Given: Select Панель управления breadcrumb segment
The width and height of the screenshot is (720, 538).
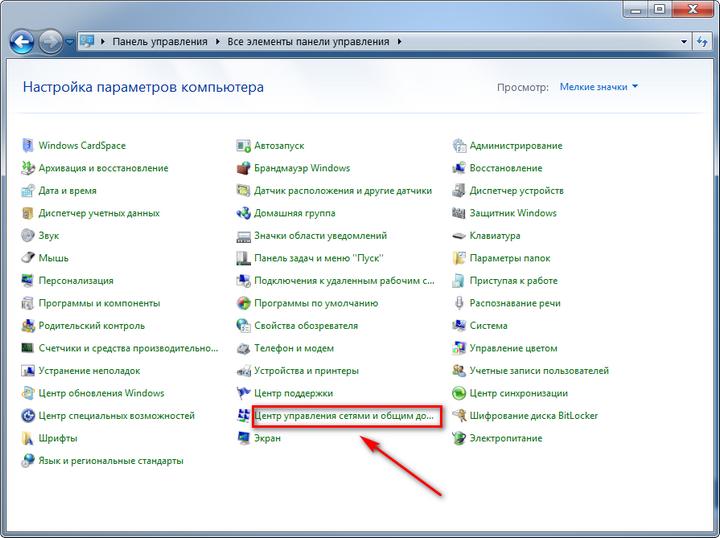Looking at the screenshot, I should pyautogui.click(x=160, y=42).
